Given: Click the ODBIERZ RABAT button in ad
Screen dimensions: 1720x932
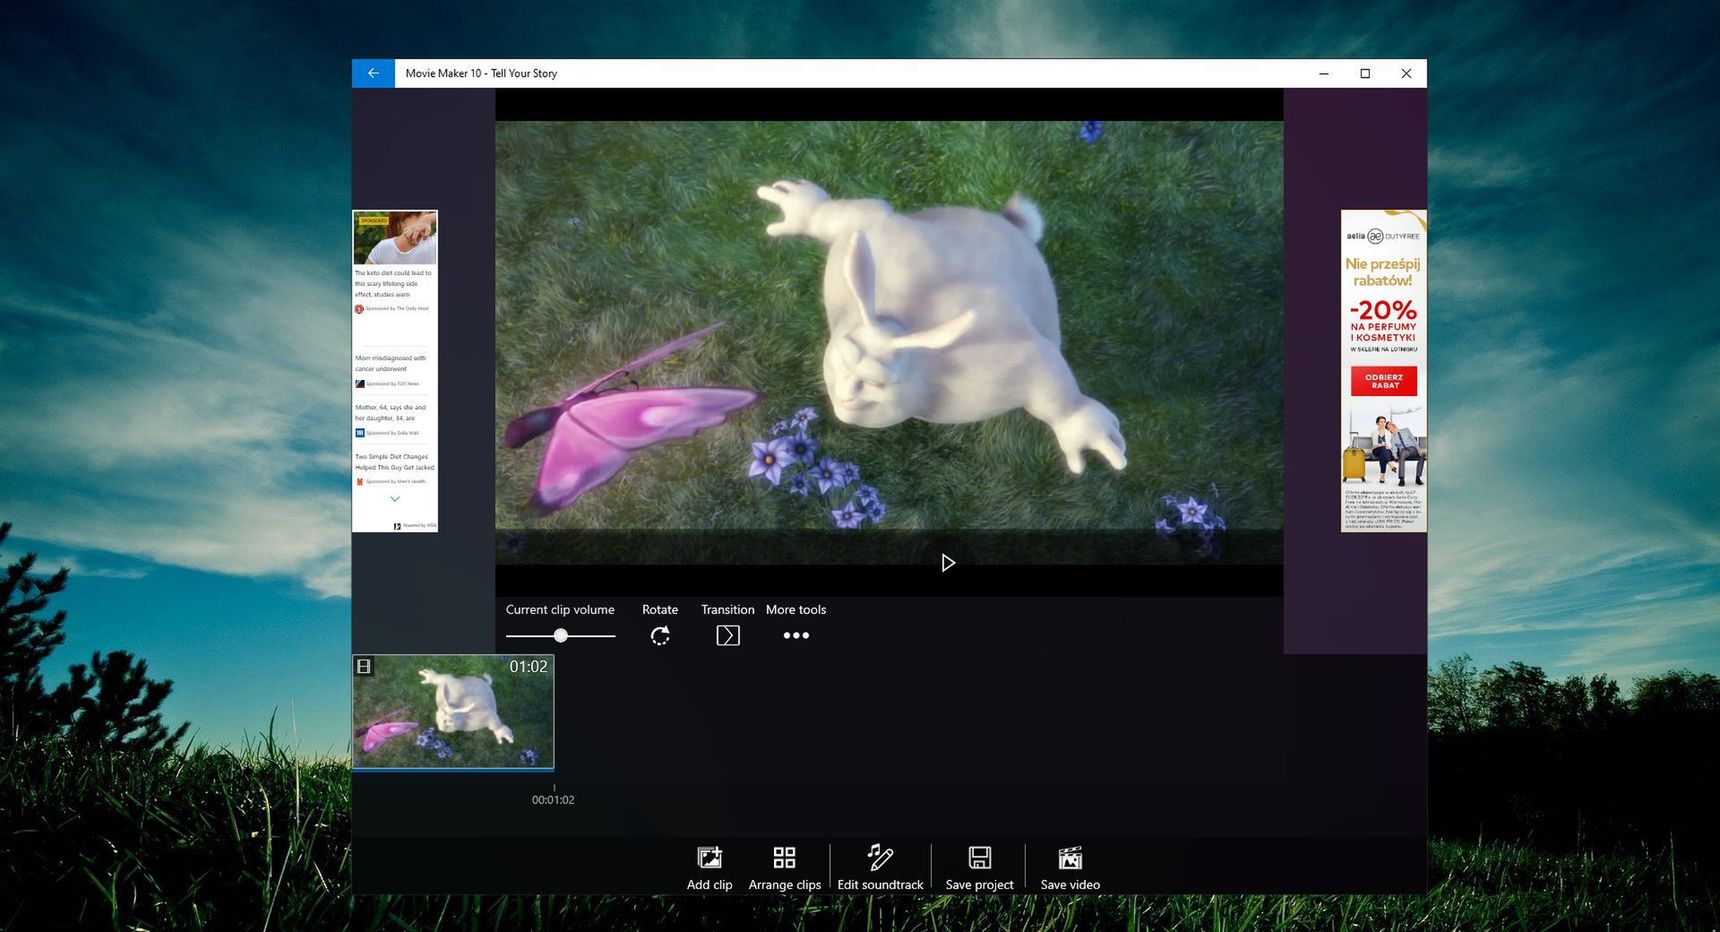Looking at the screenshot, I should (x=1384, y=381).
